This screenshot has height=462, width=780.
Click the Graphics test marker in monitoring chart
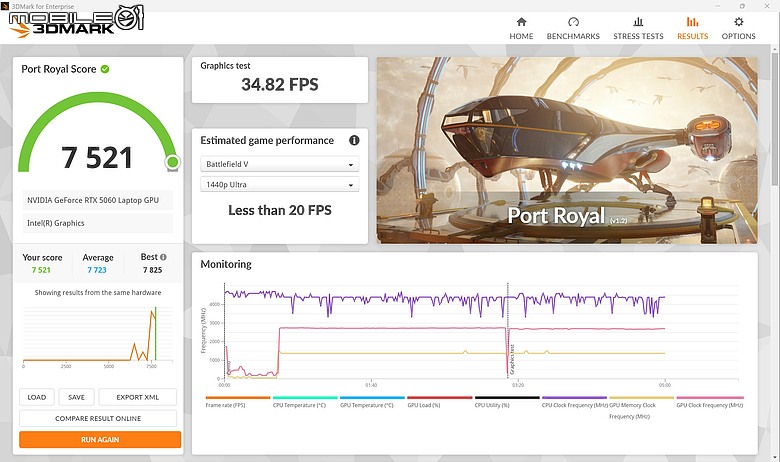(x=512, y=359)
